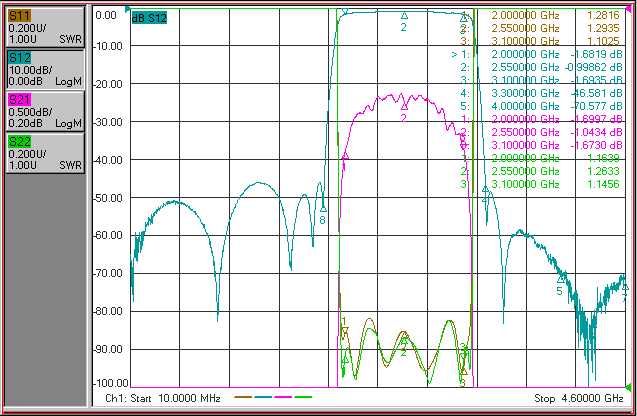Click the S12 readout value -0.99862 dB
The width and height of the screenshot is (637, 416).
pos(594,67)
